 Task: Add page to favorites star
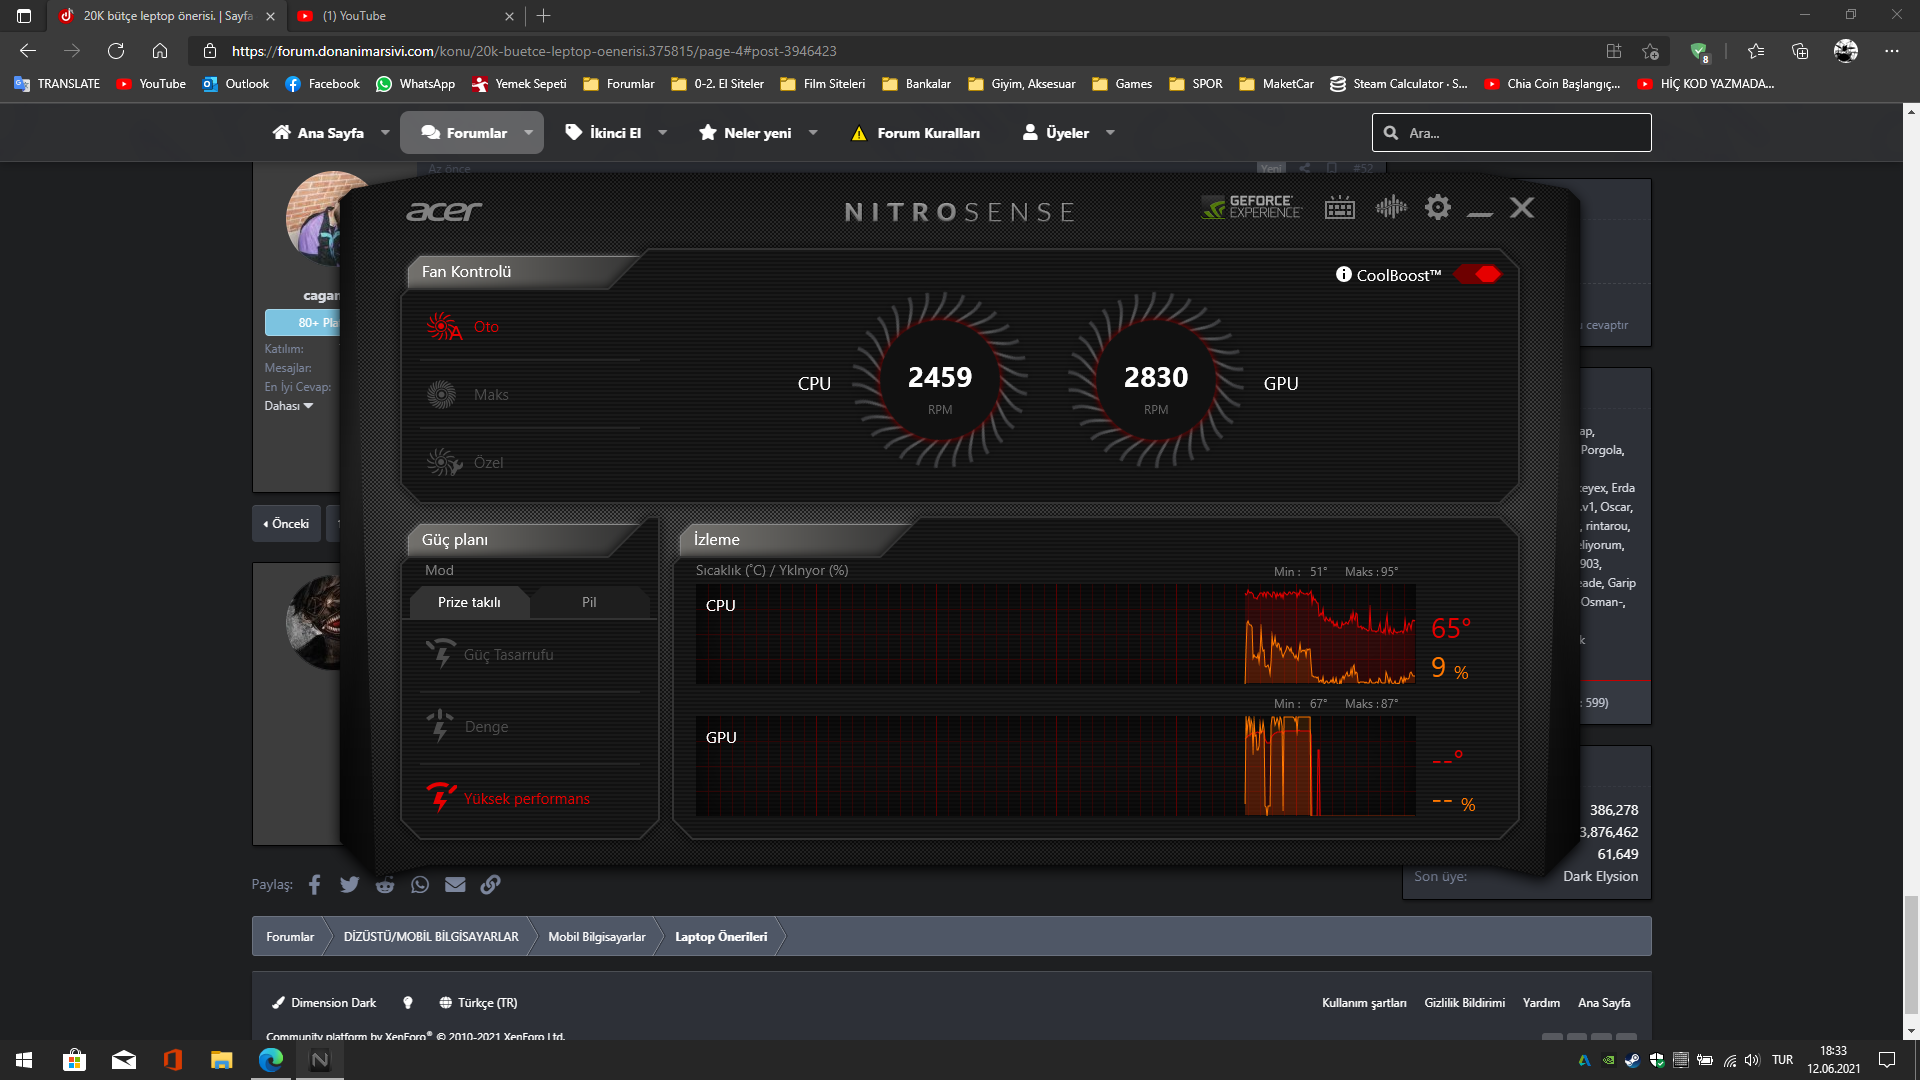1650,51
